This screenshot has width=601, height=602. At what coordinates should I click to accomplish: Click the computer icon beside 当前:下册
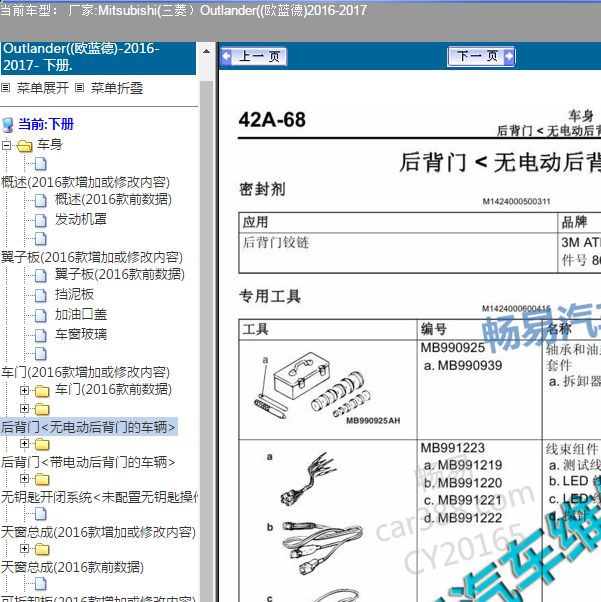click(x=8, y=125)
